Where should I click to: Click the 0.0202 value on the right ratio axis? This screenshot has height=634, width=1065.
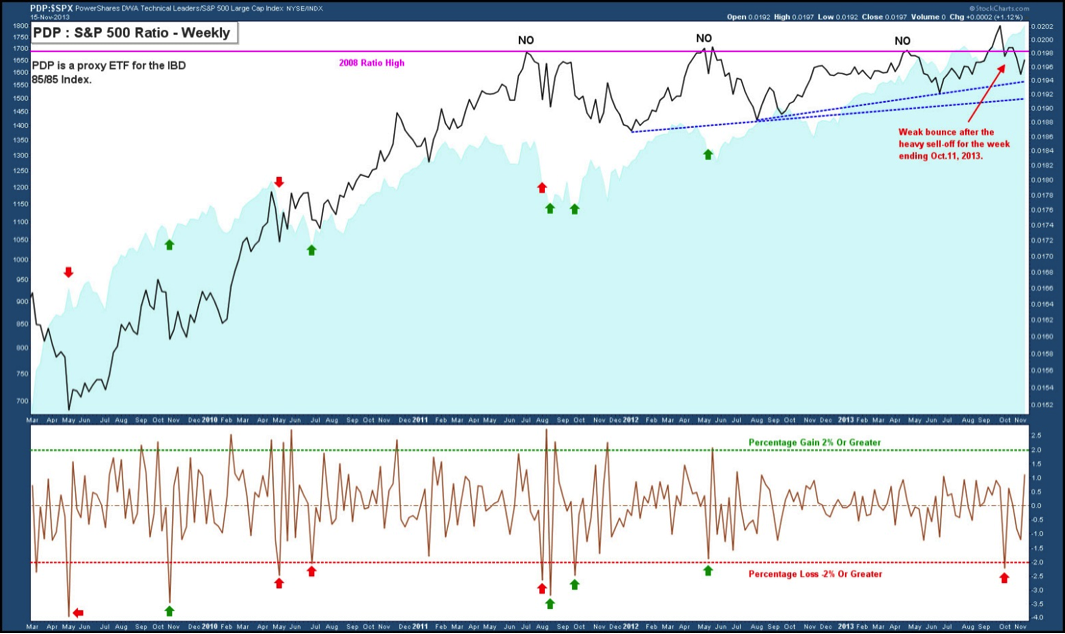pyautogui.click(x=1043, y=27)
